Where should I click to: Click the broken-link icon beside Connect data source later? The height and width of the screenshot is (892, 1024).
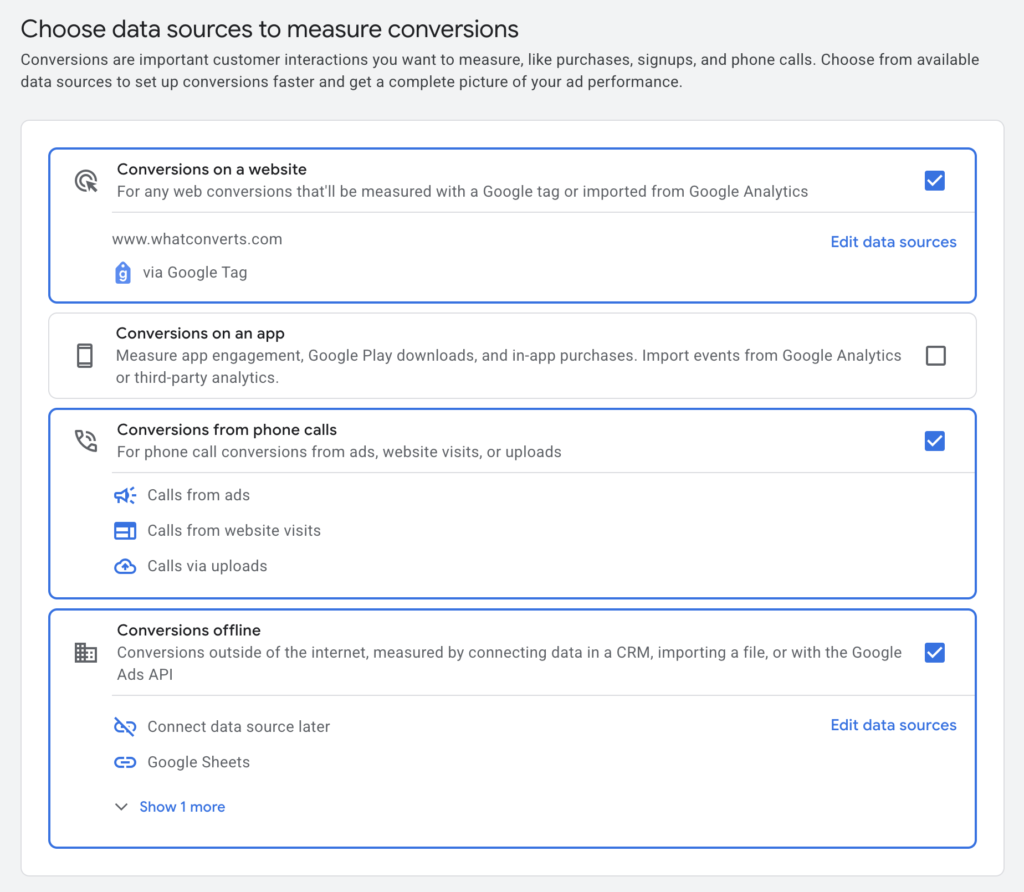(x=124, y=726)
